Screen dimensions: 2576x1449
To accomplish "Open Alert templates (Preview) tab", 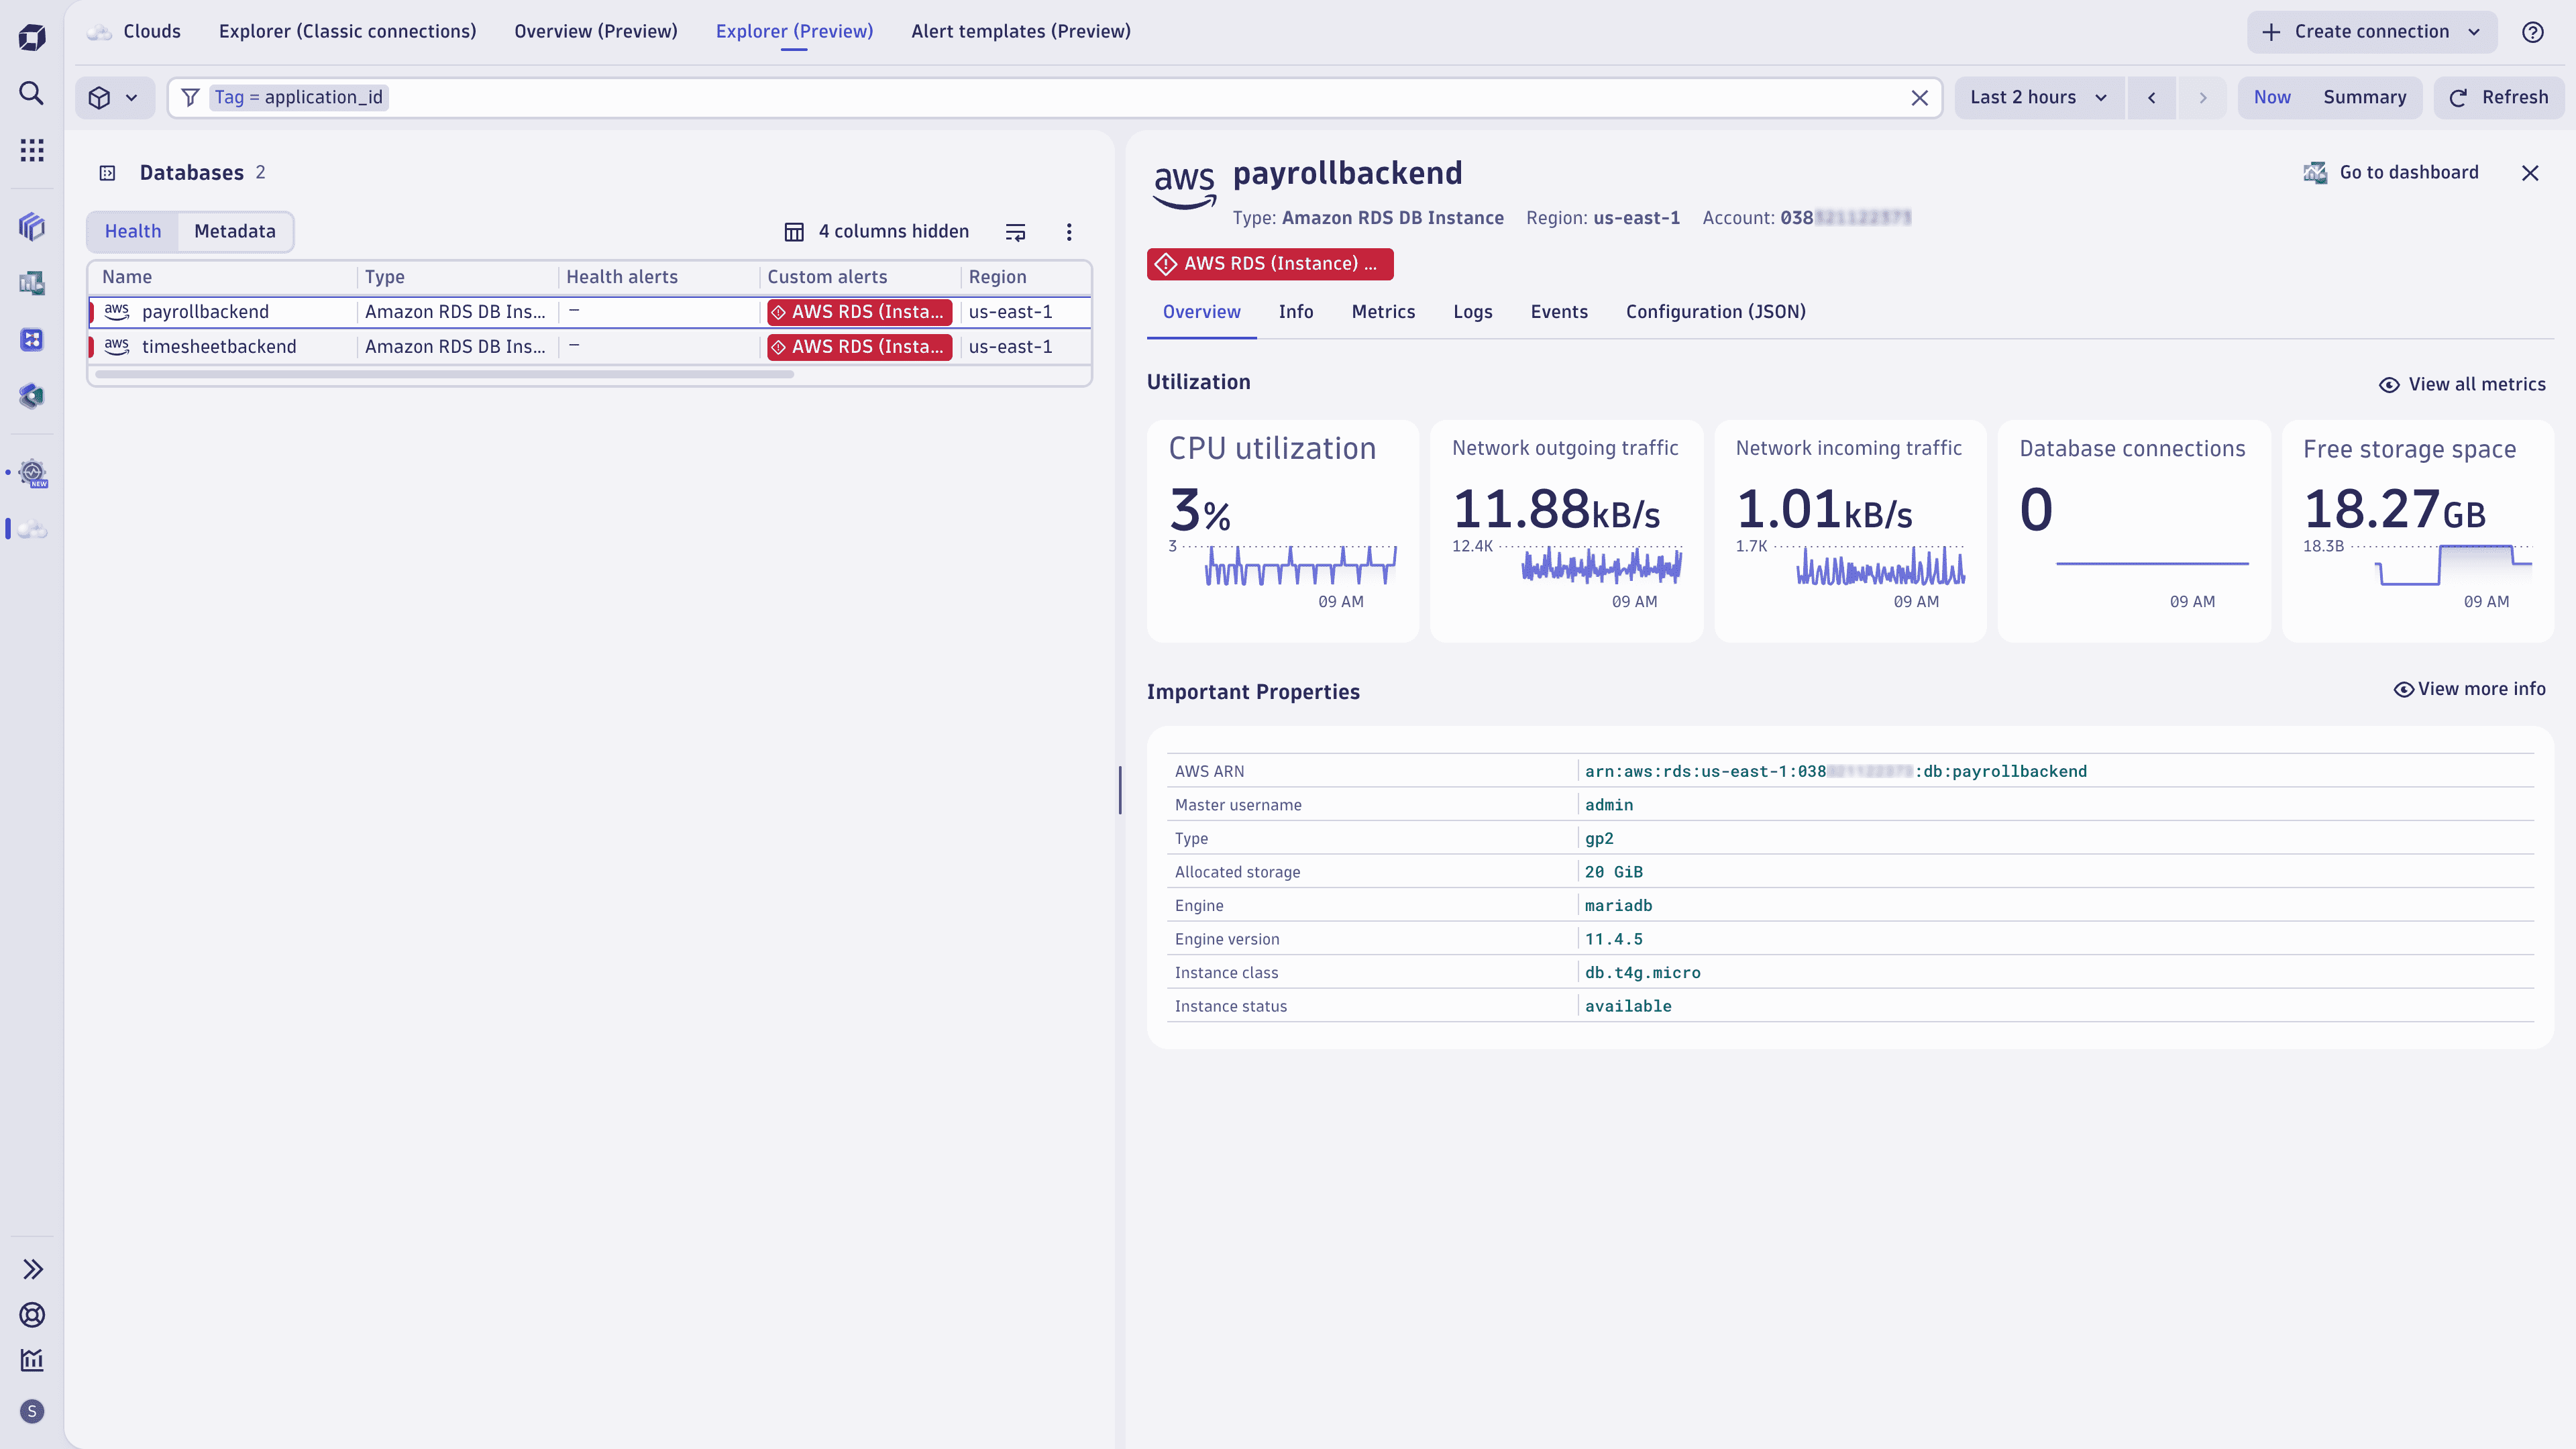I will 1021,32.
